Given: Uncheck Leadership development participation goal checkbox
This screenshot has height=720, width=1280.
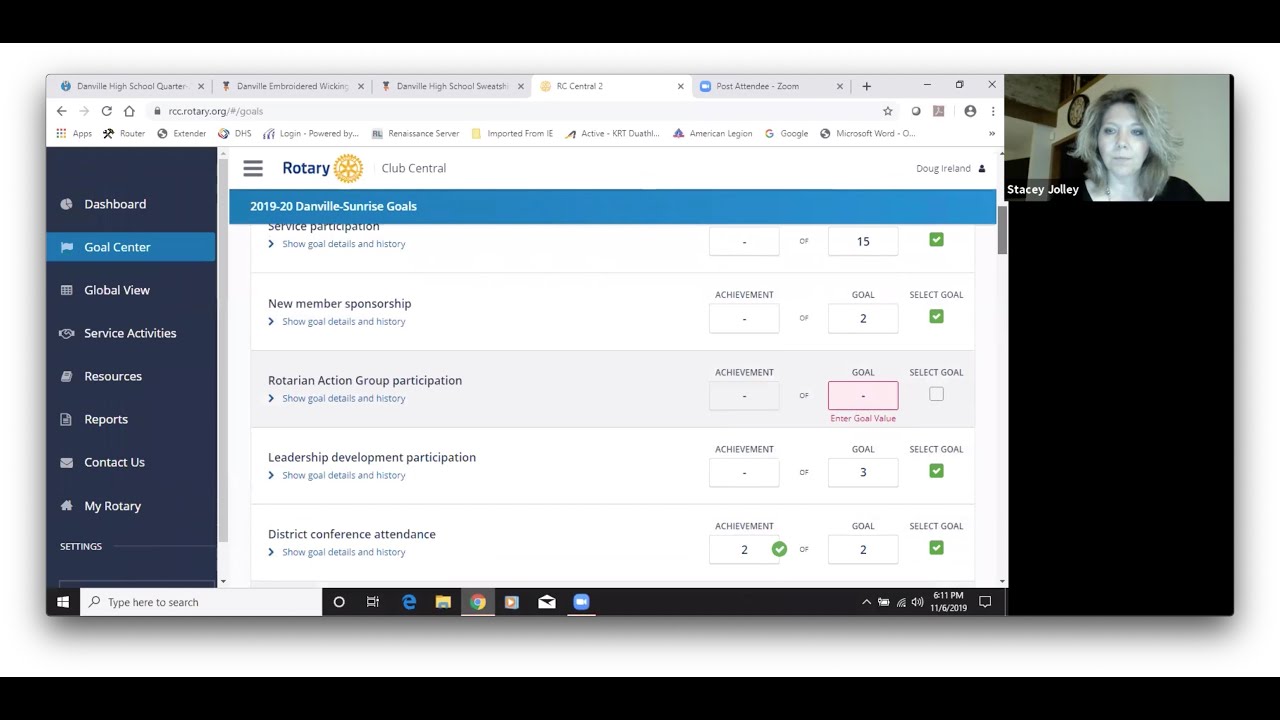Looking at the screenshot, I should (936, 471).
